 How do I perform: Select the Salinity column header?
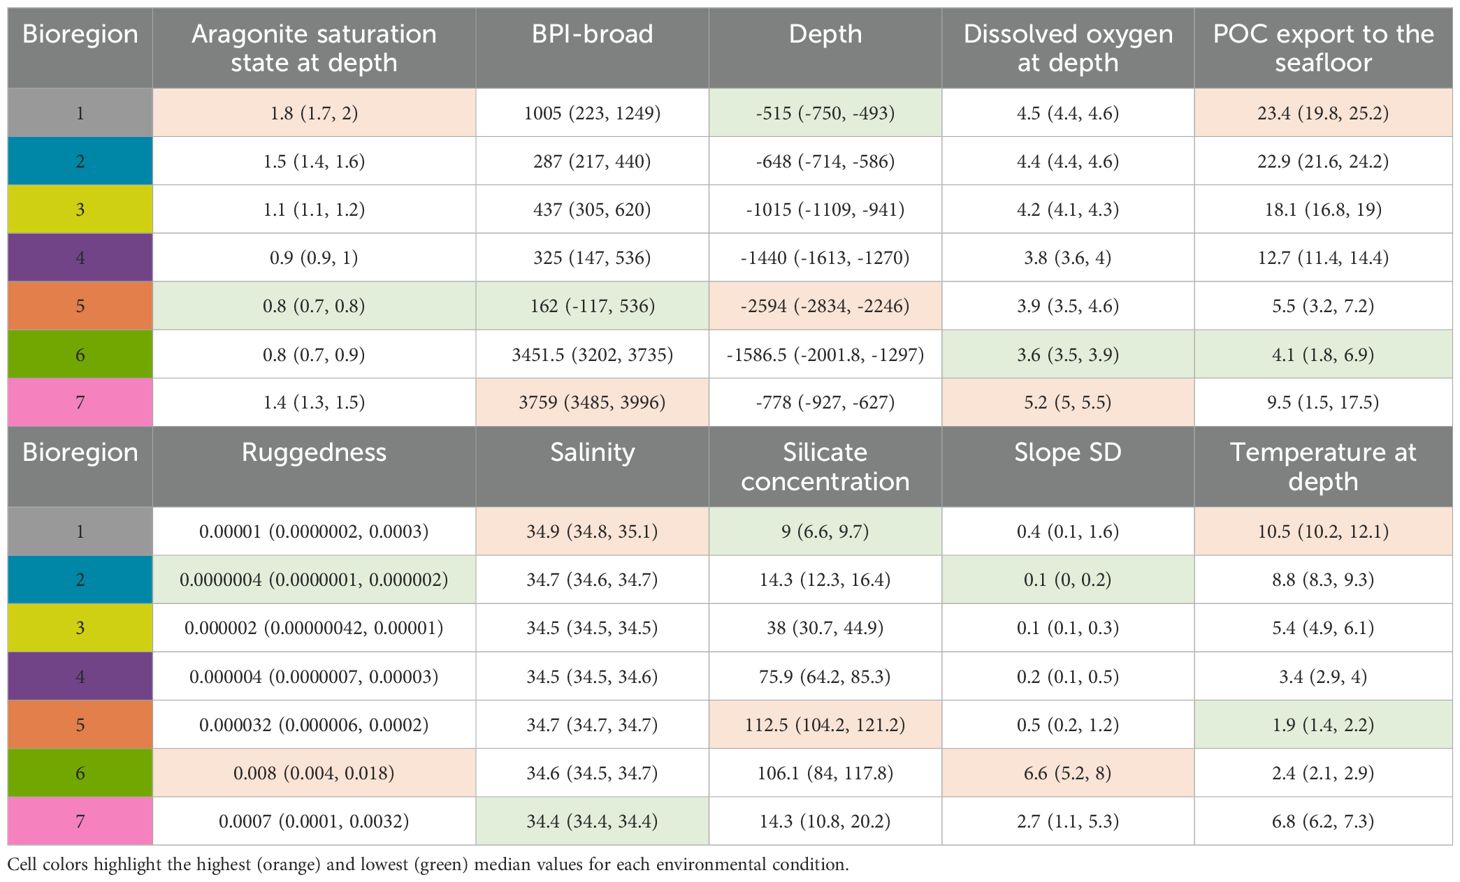592,452
